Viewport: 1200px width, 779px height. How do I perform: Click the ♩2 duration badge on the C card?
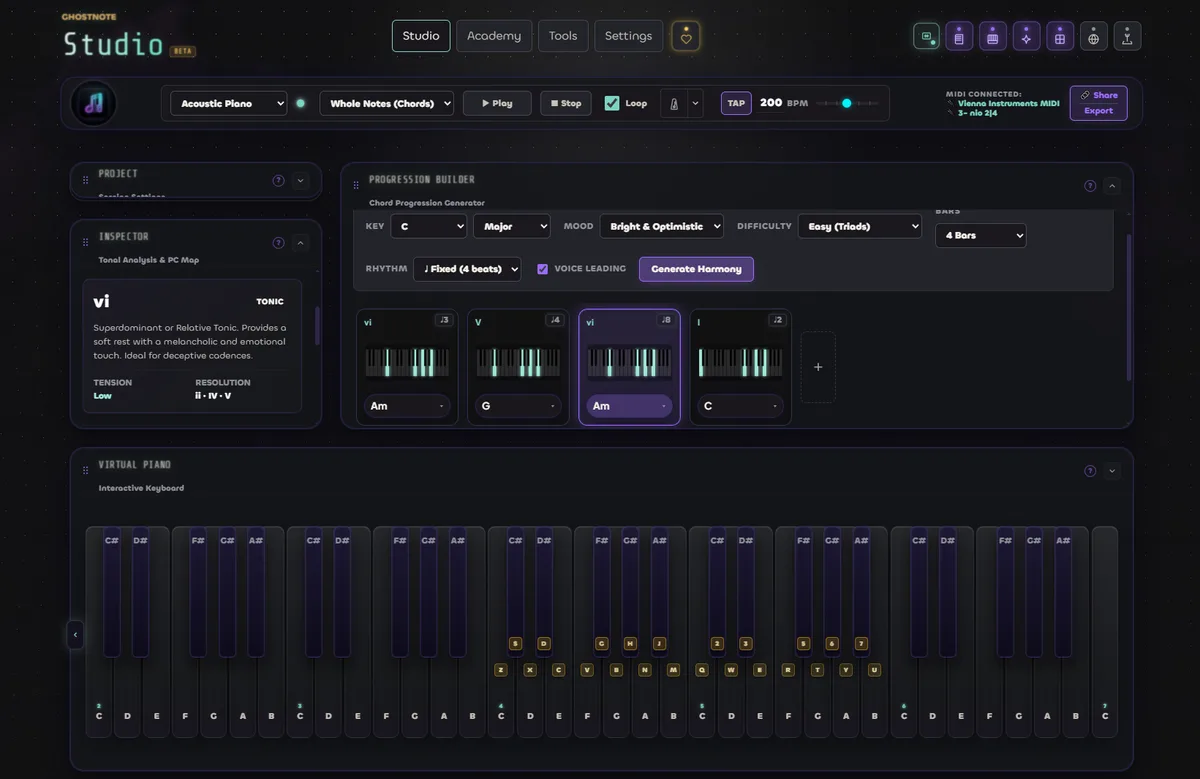[x=776, y=320]
